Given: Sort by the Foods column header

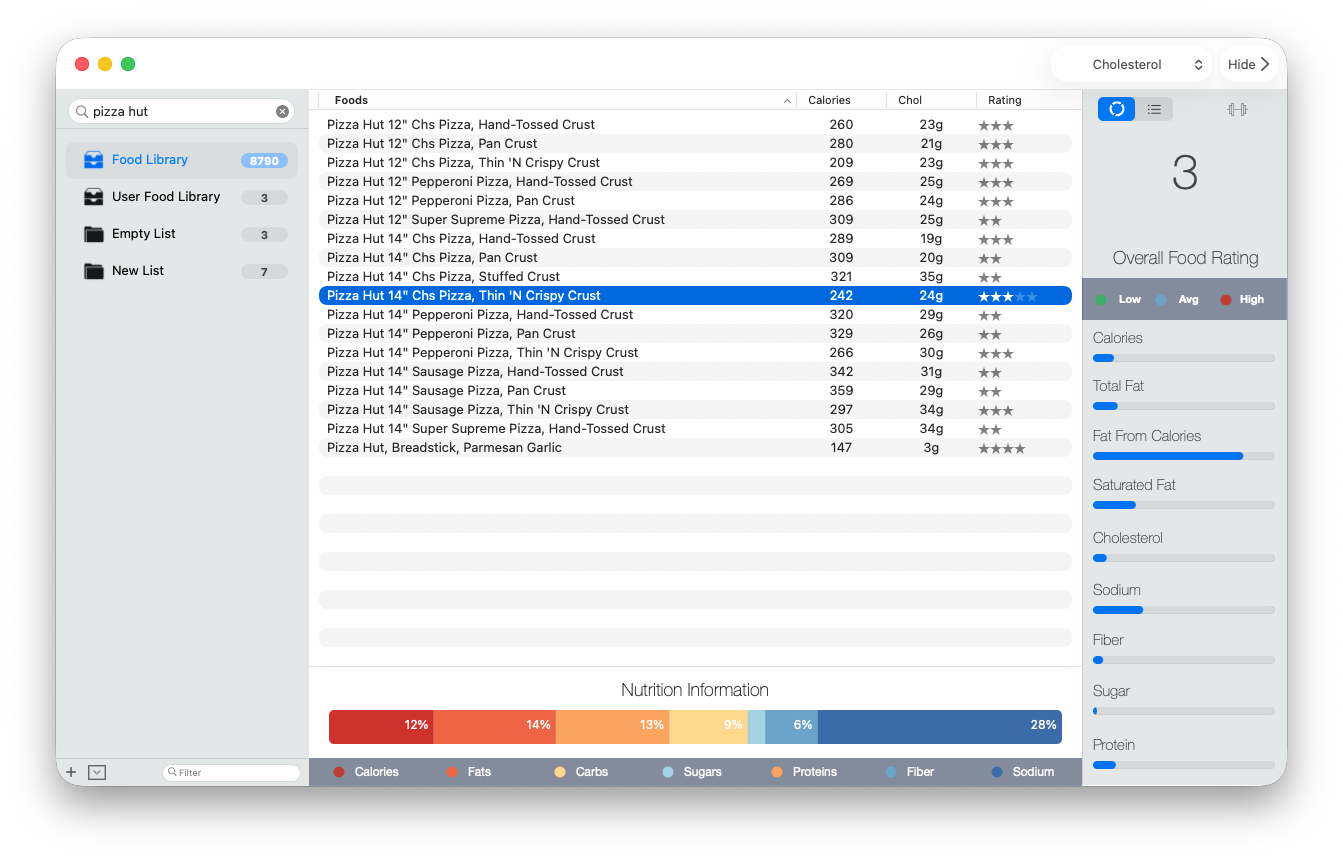Looking at the screenshot, I should (557, 100).
